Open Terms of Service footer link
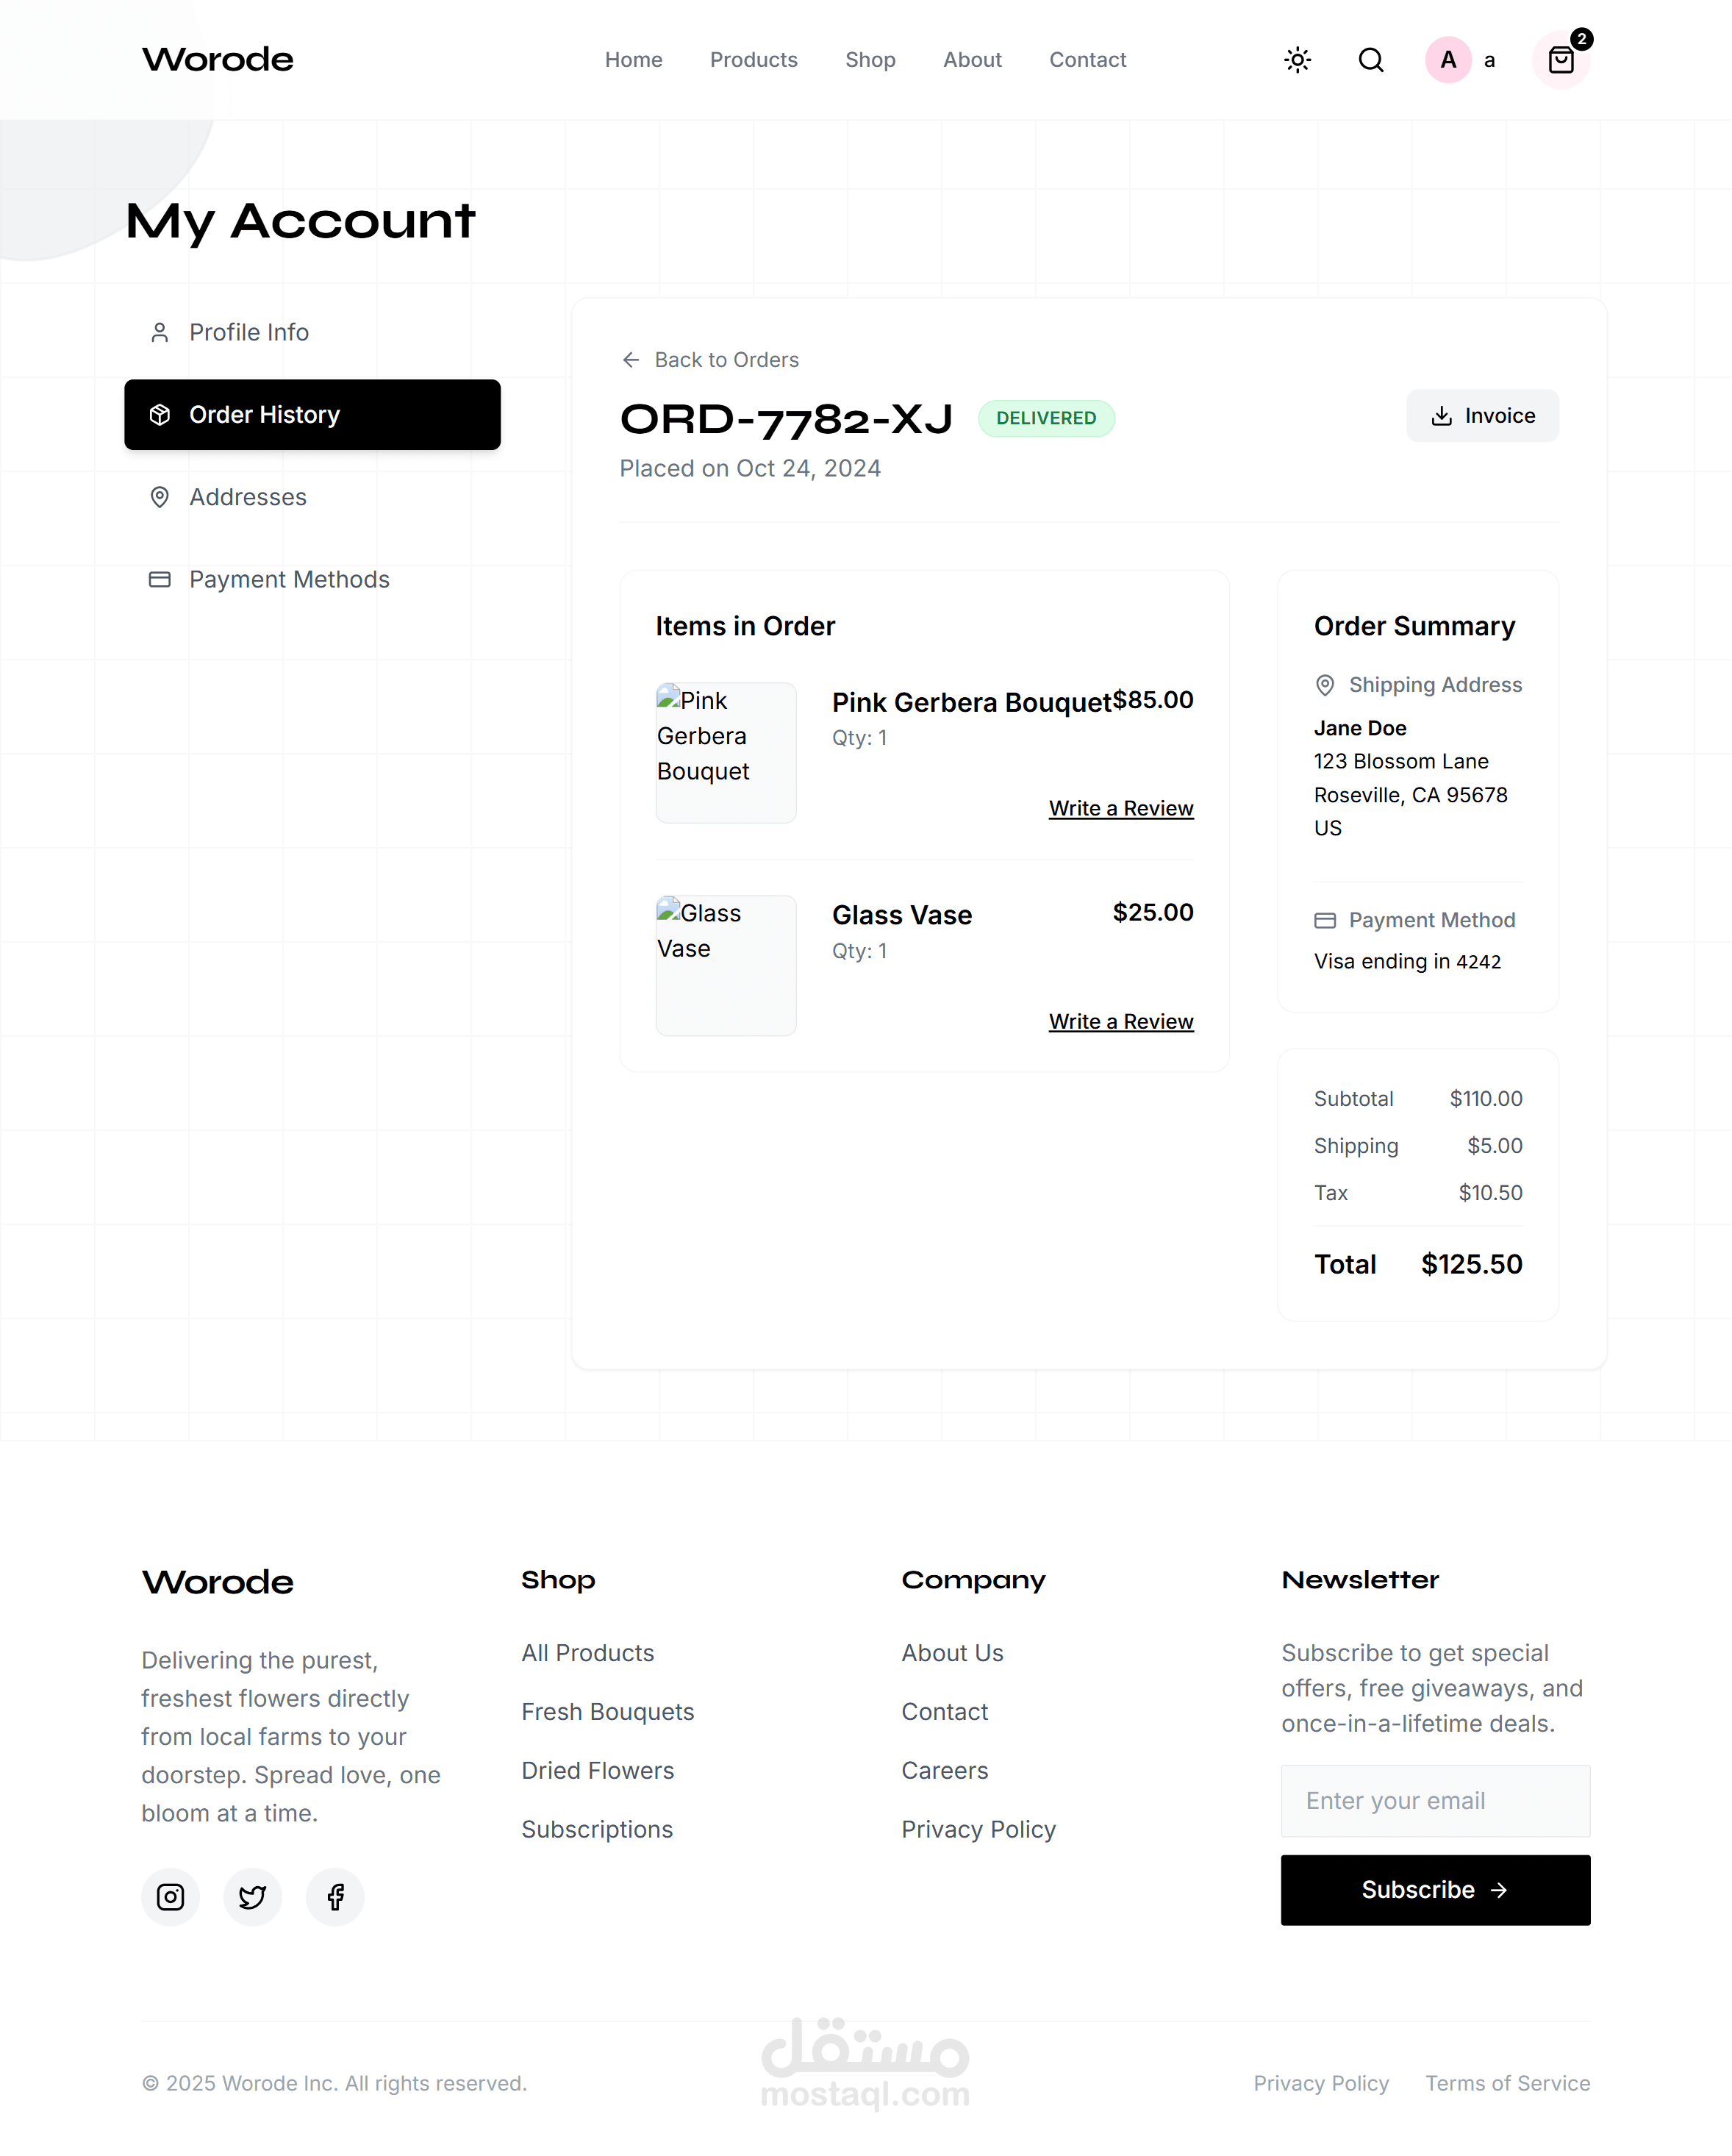Viewport: 1732px width, 2156px height. (x=1506, y=2083)
